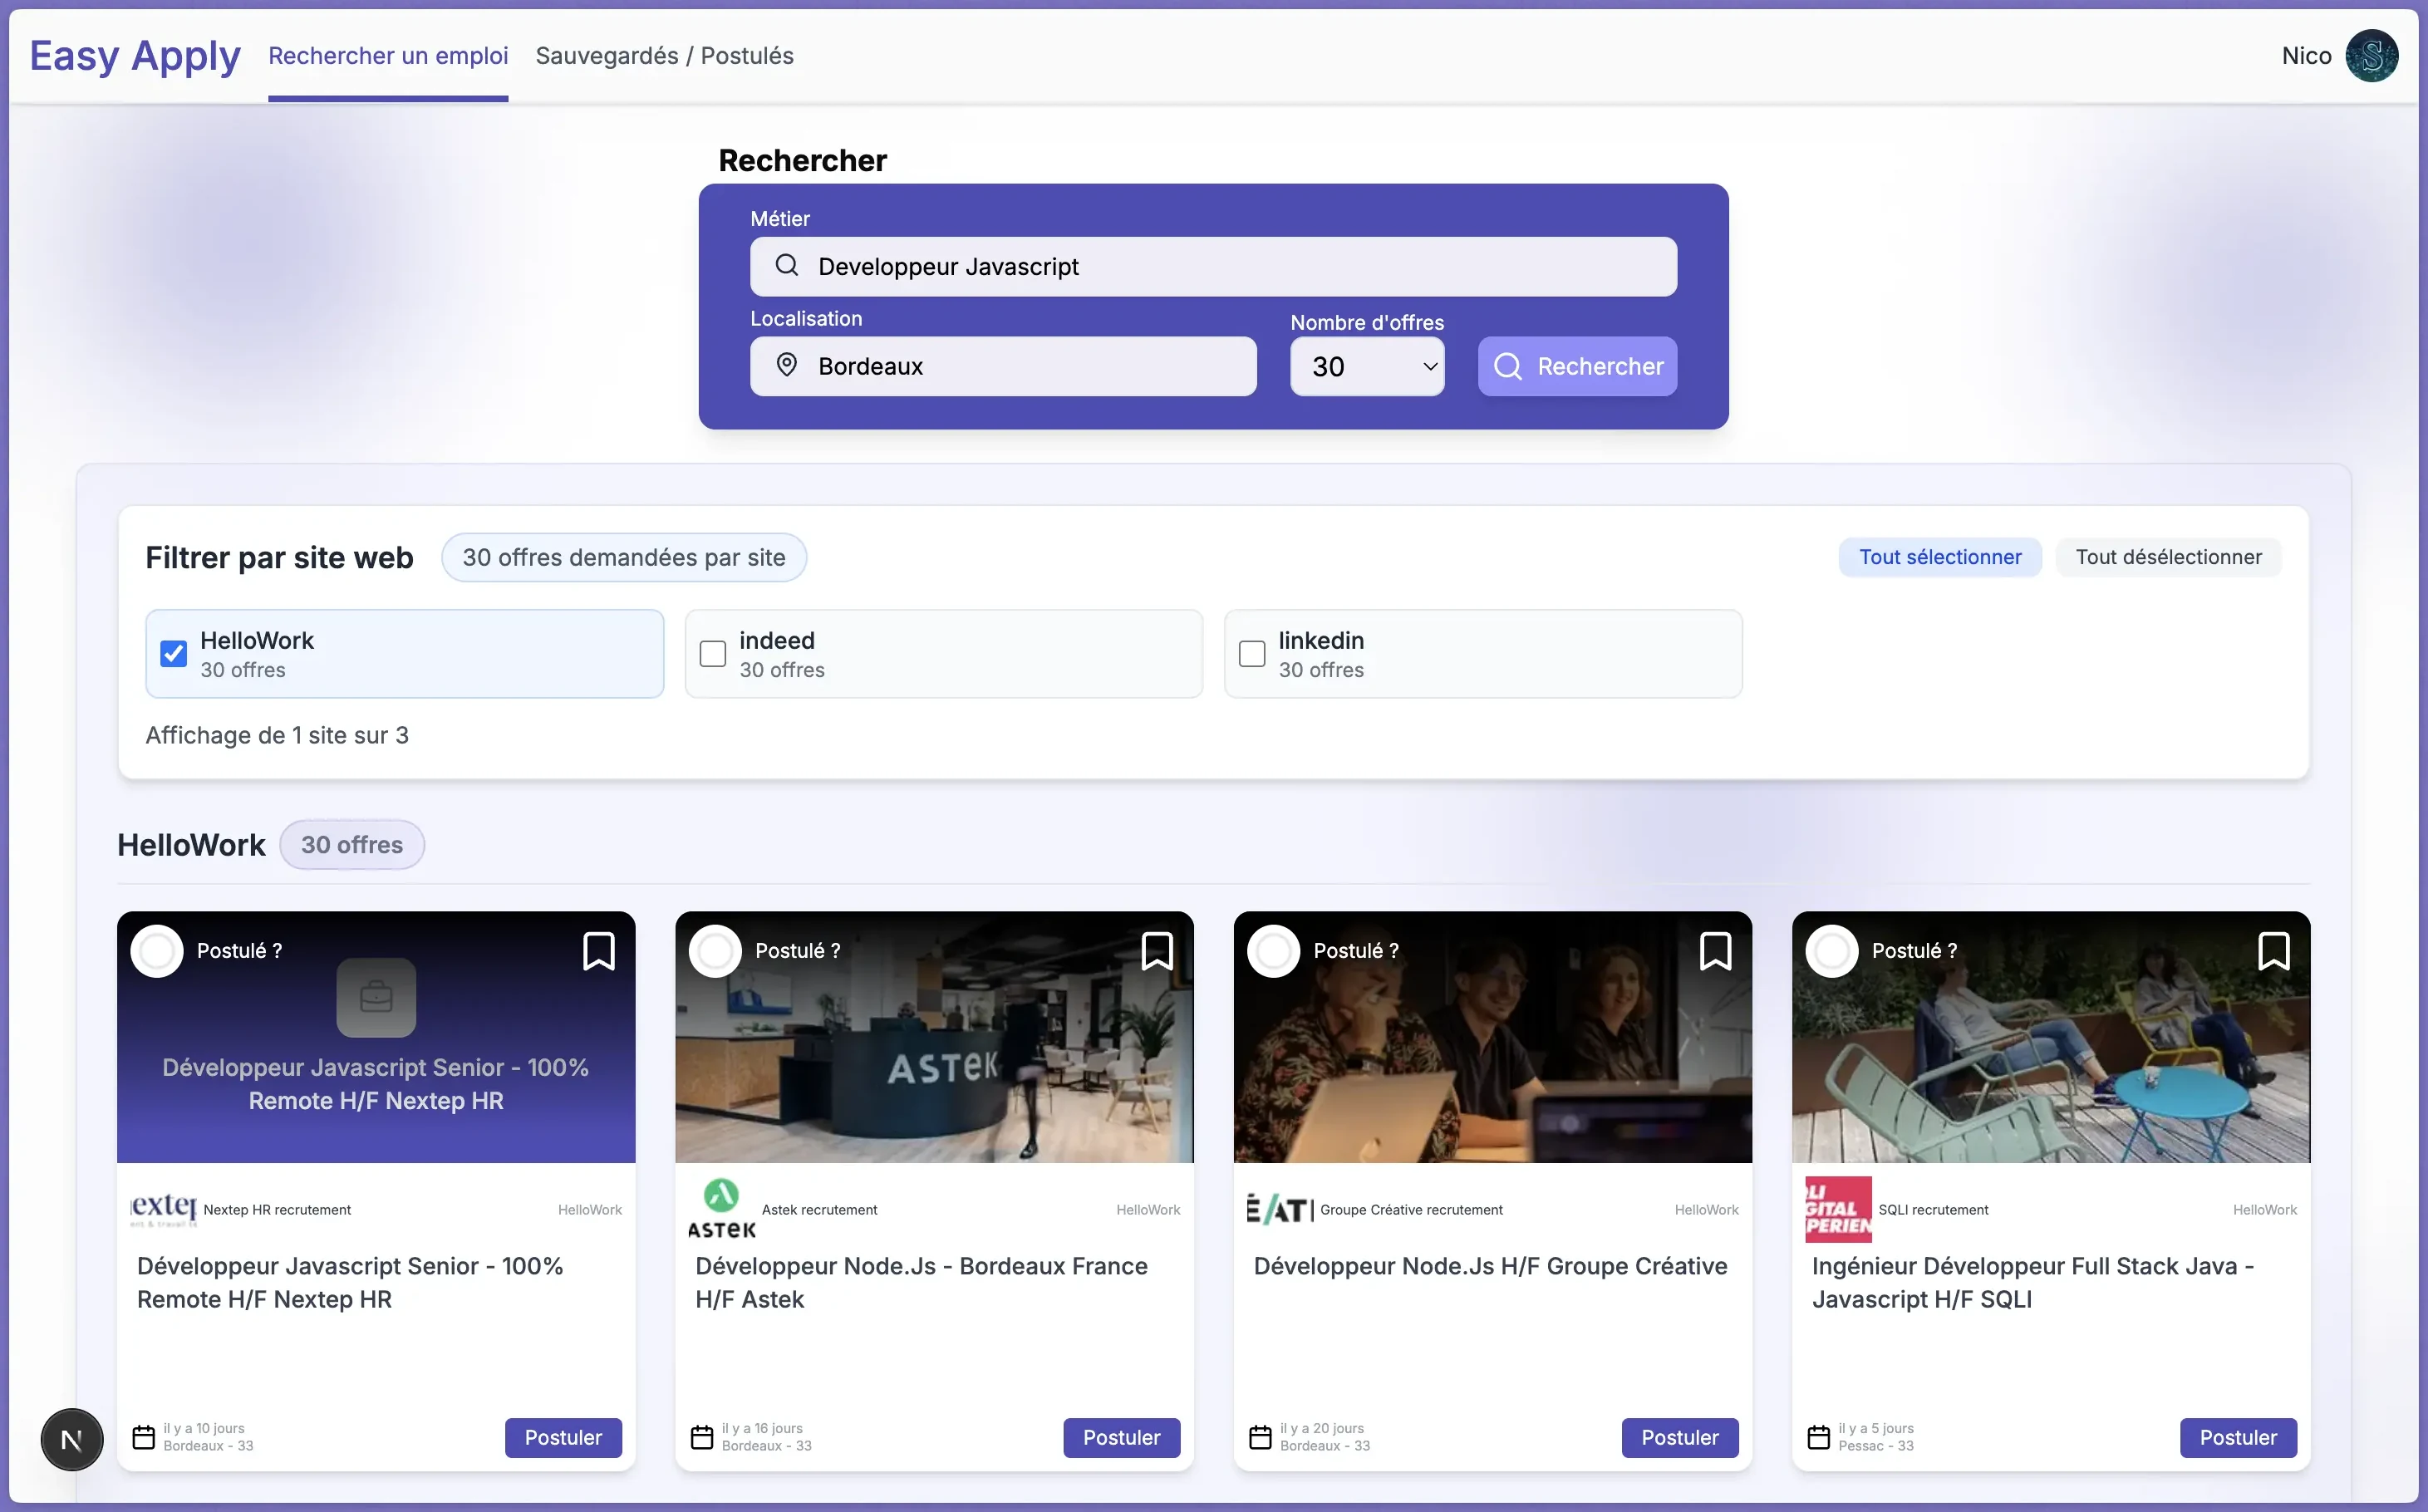Viewport: 2428px width, 1512px height.
Task: Click the Nextep HR company logo
Action: (x=164, y=1209)
